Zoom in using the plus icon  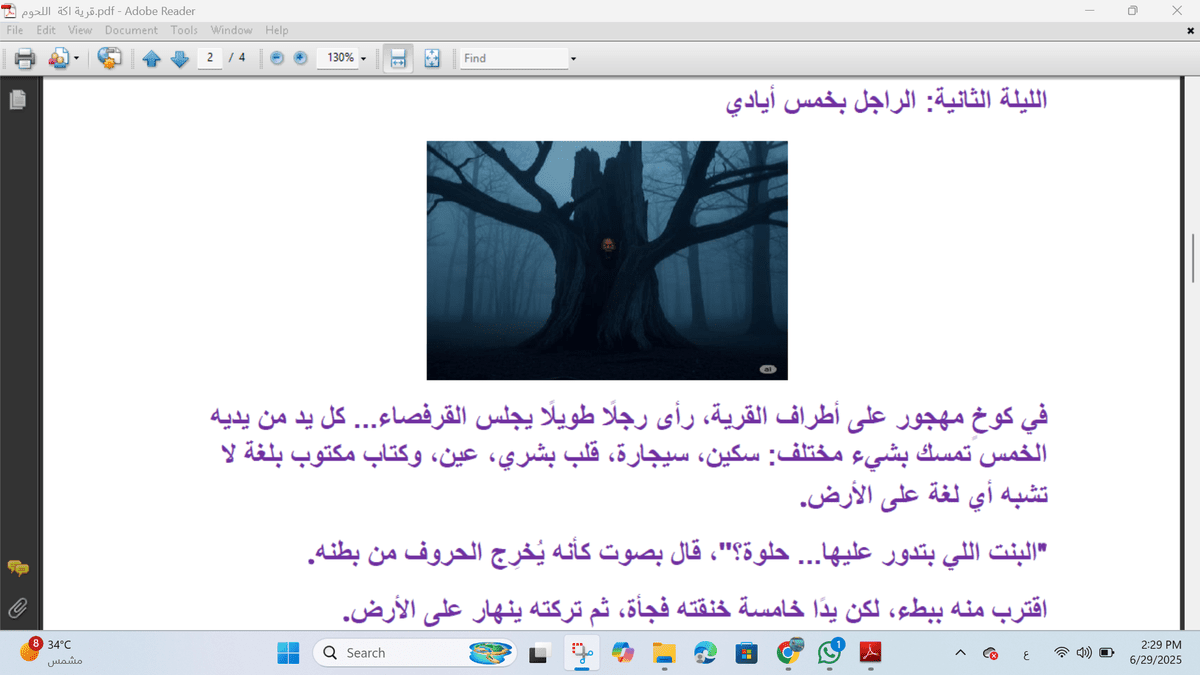tap(299, 58)
